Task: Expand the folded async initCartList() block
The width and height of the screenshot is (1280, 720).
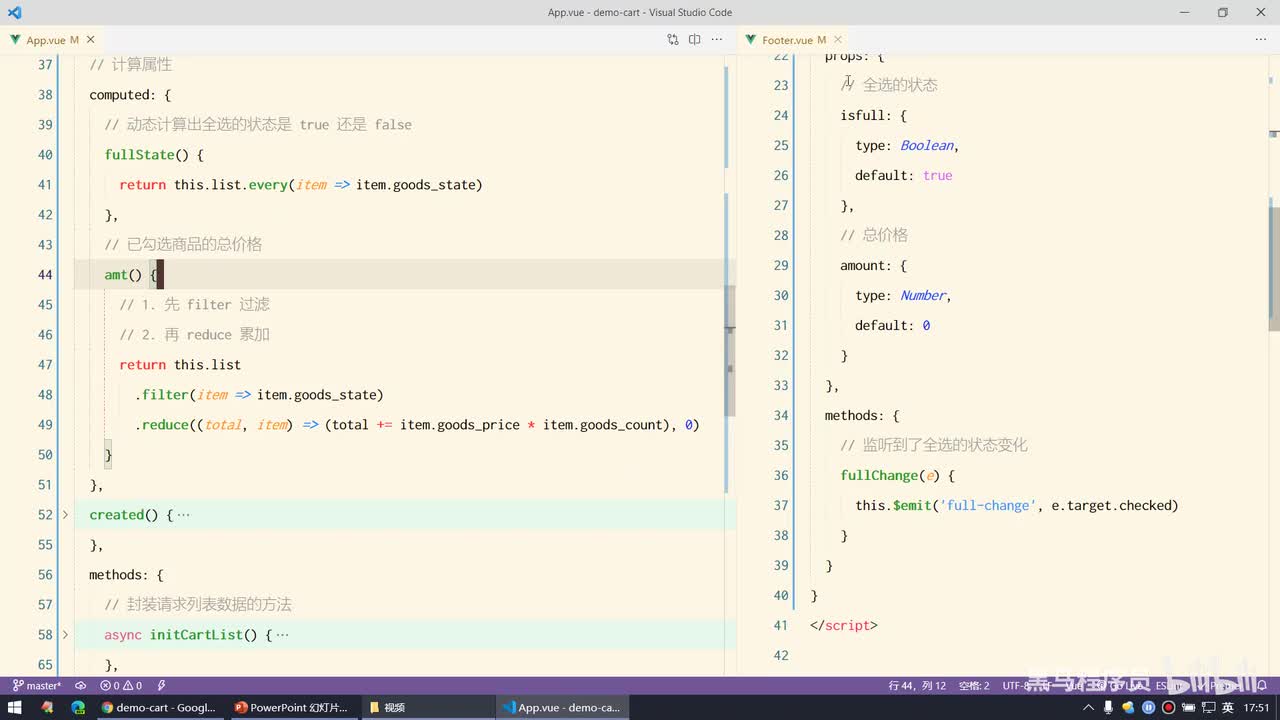Action: (66, 635)
